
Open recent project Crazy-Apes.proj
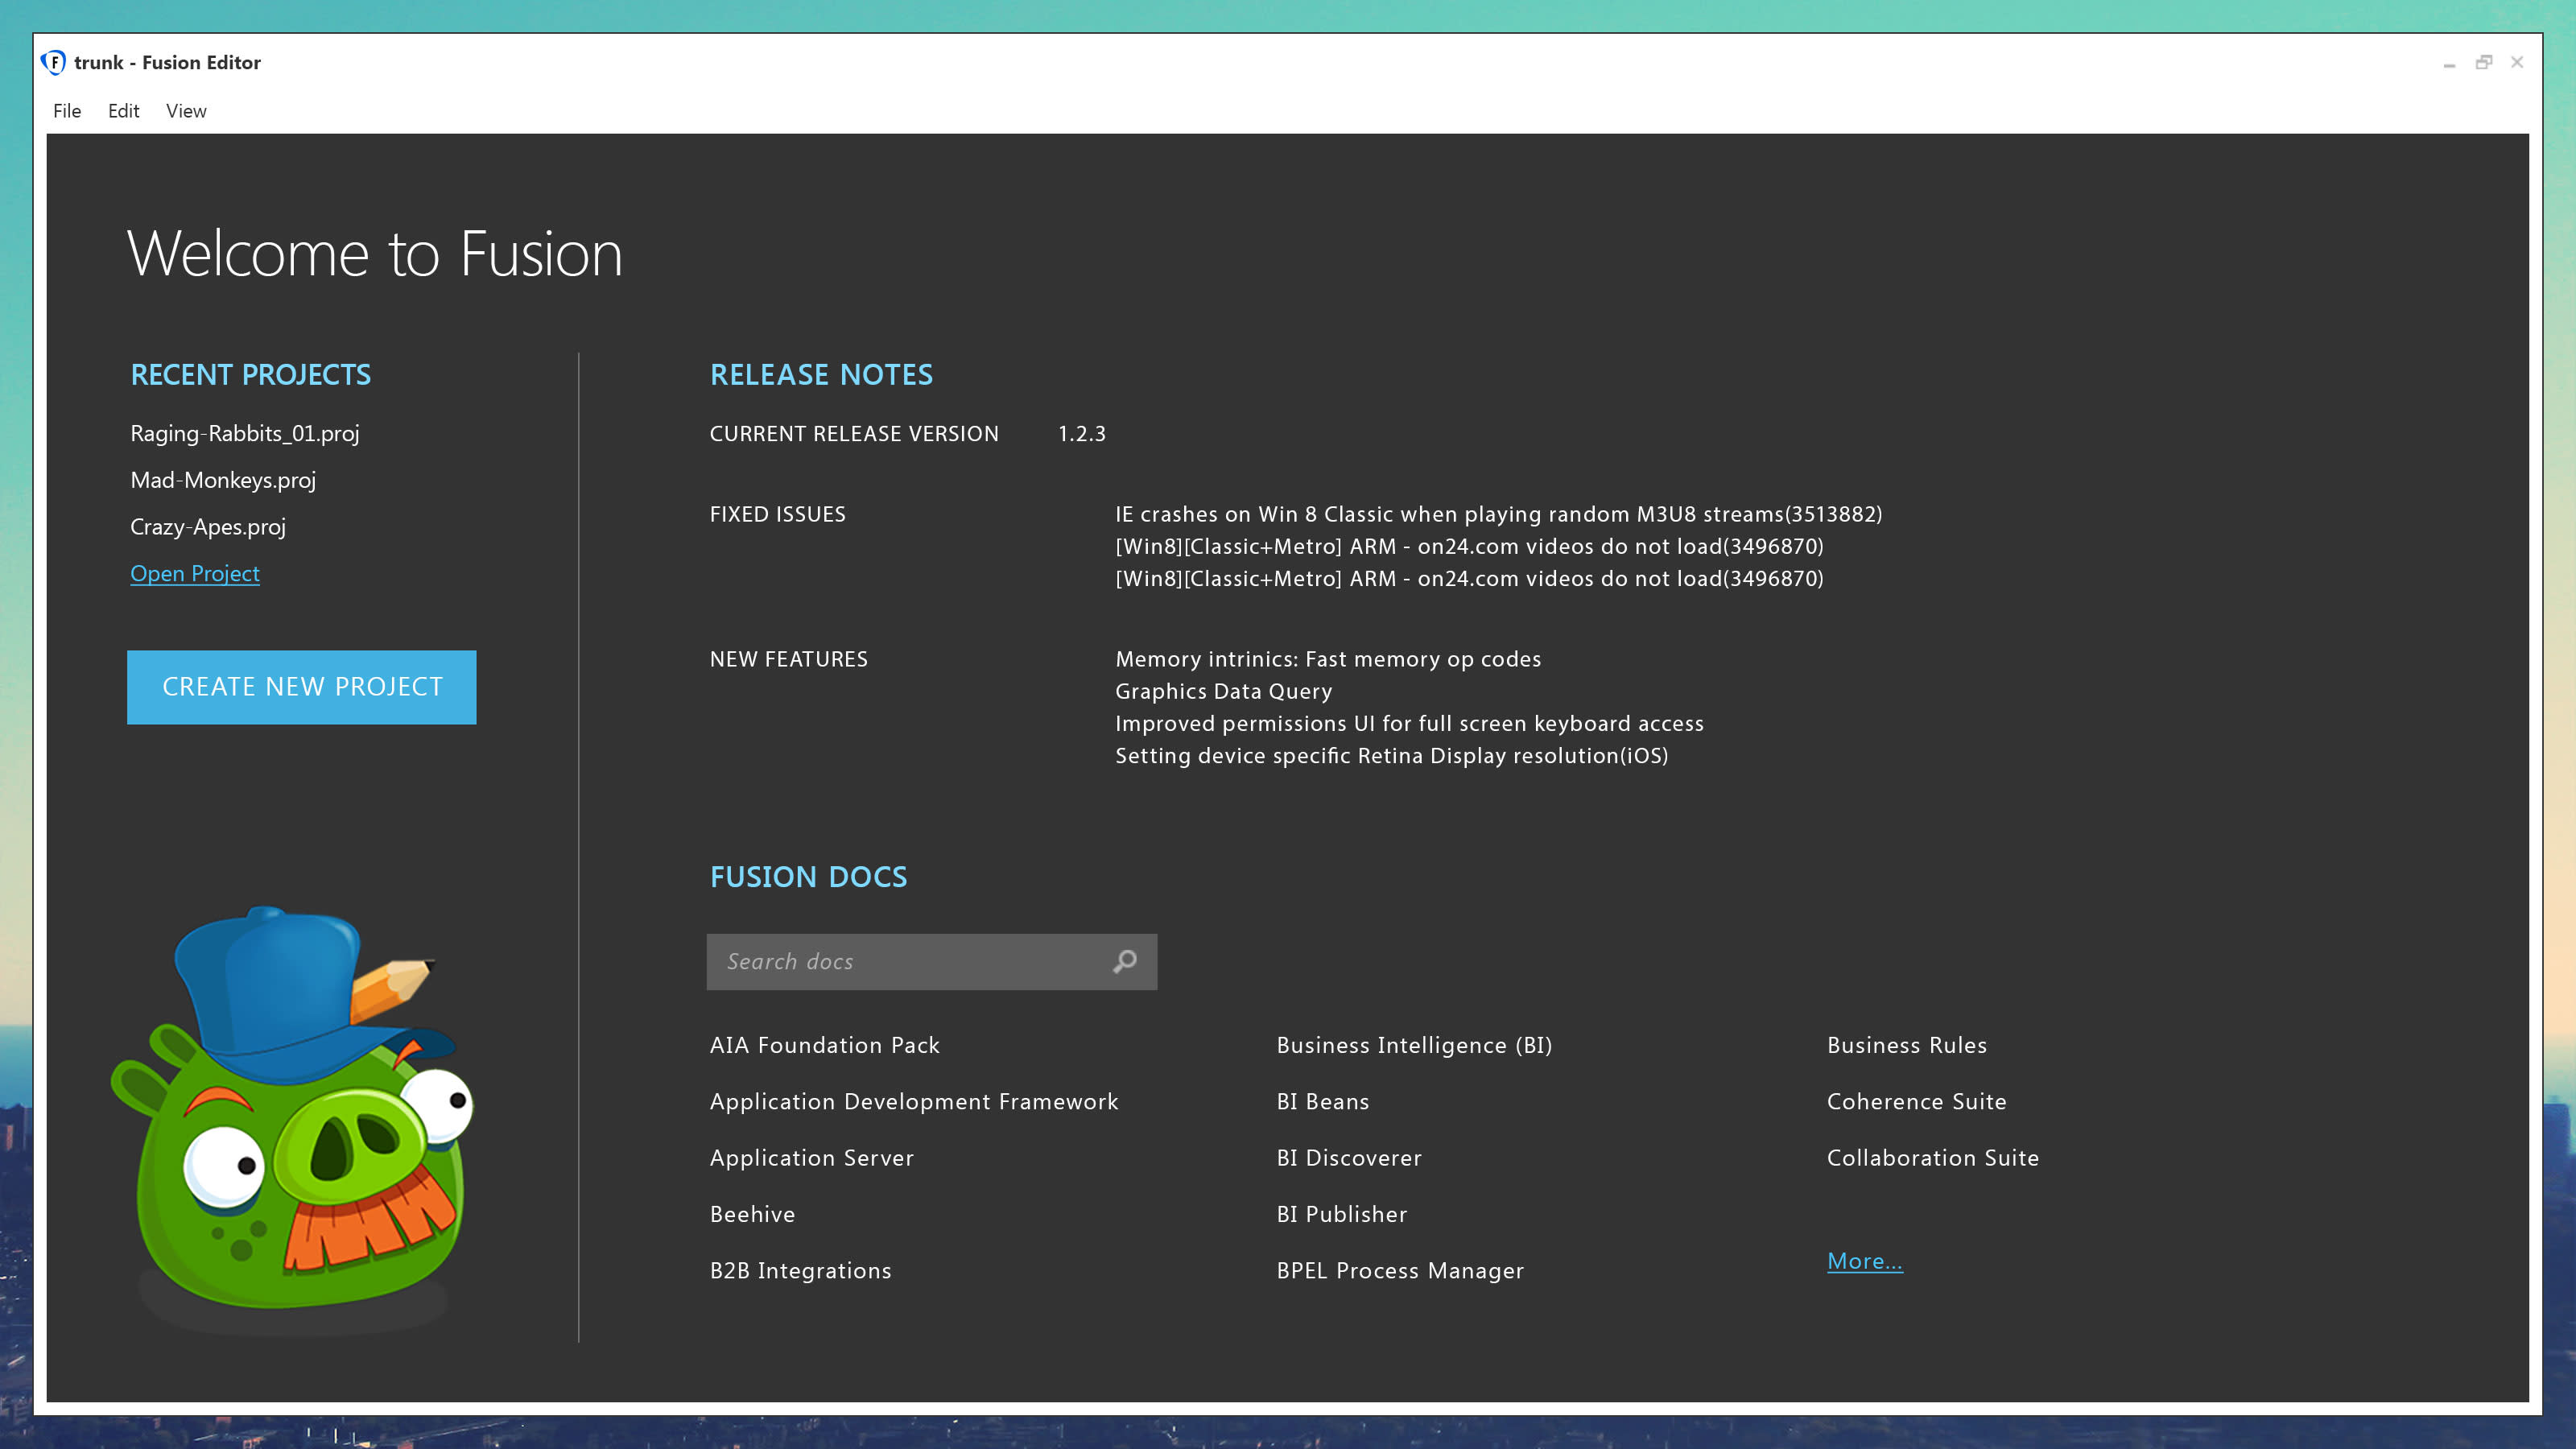click(x=208, y=527)
